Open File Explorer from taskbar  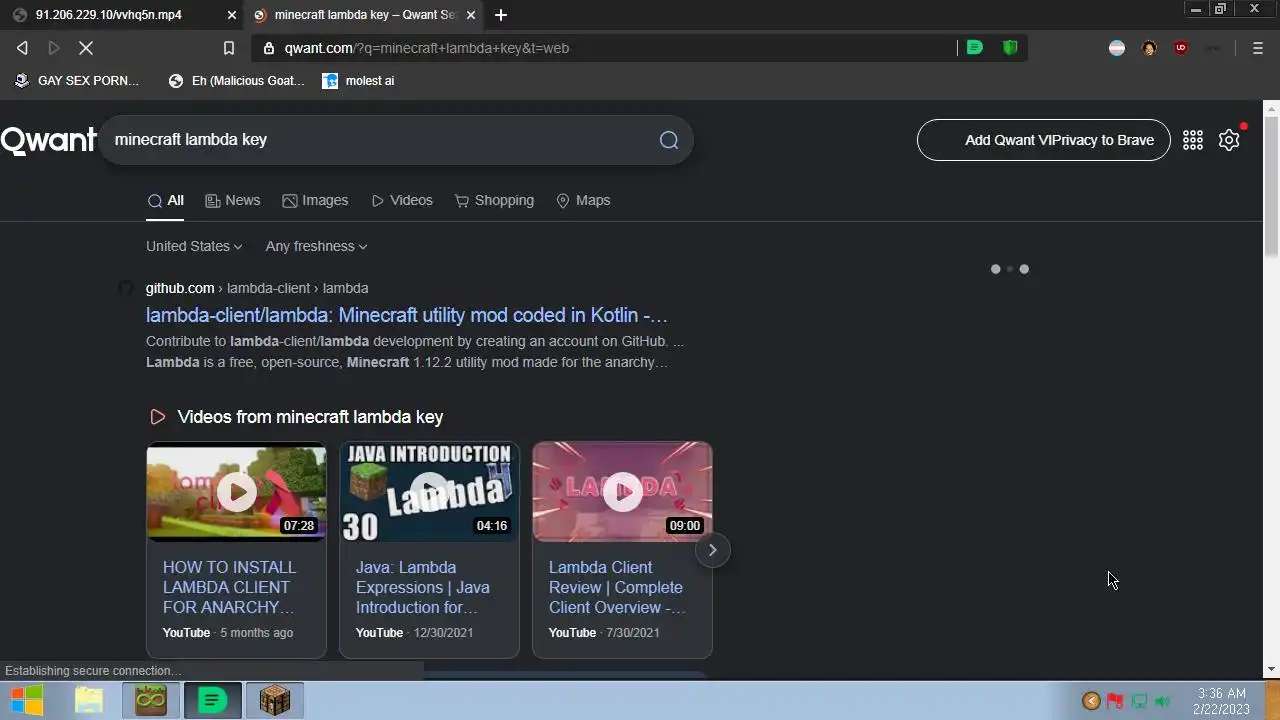(89, 701)
